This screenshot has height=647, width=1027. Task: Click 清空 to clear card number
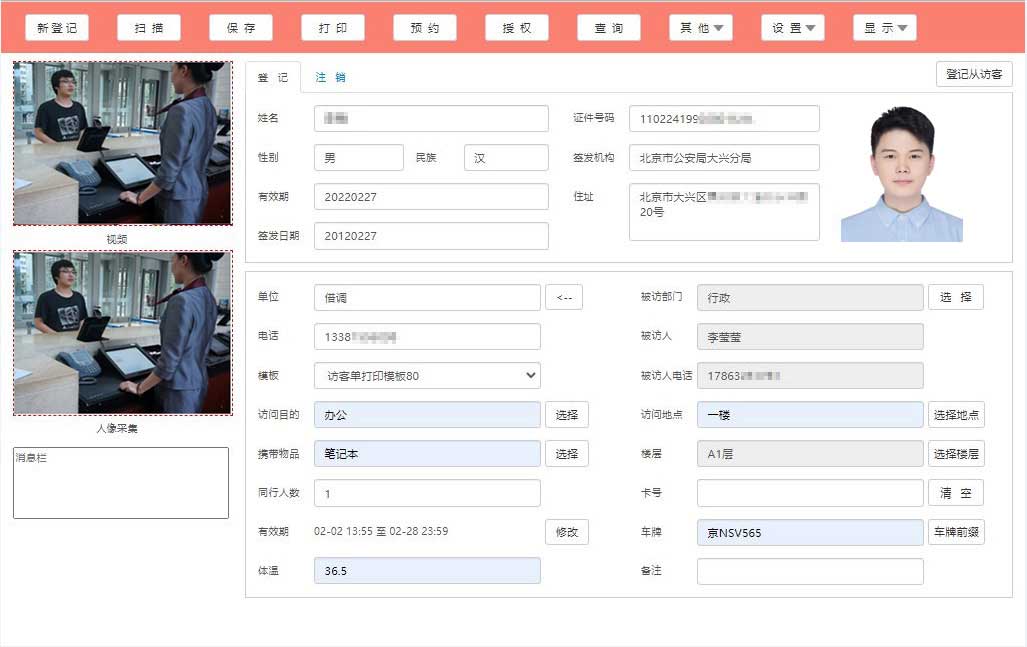point(956,493)
